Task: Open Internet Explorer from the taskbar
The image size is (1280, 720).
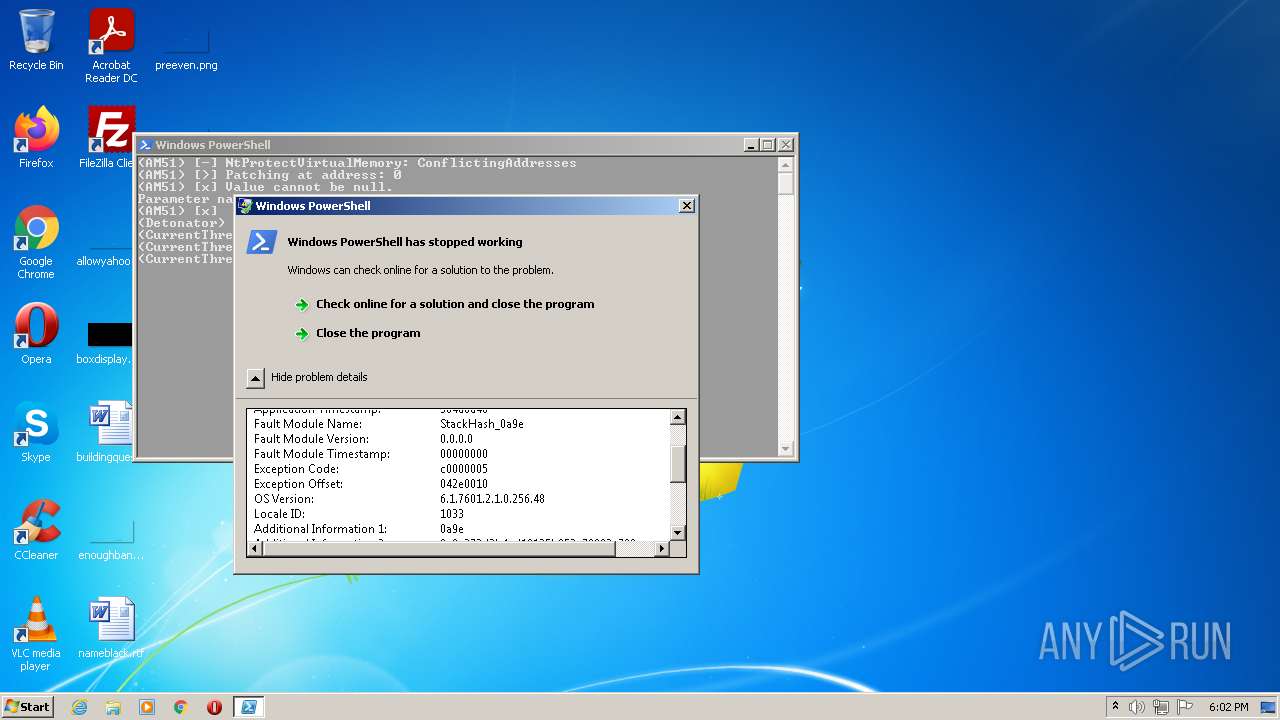Action: 79,707
